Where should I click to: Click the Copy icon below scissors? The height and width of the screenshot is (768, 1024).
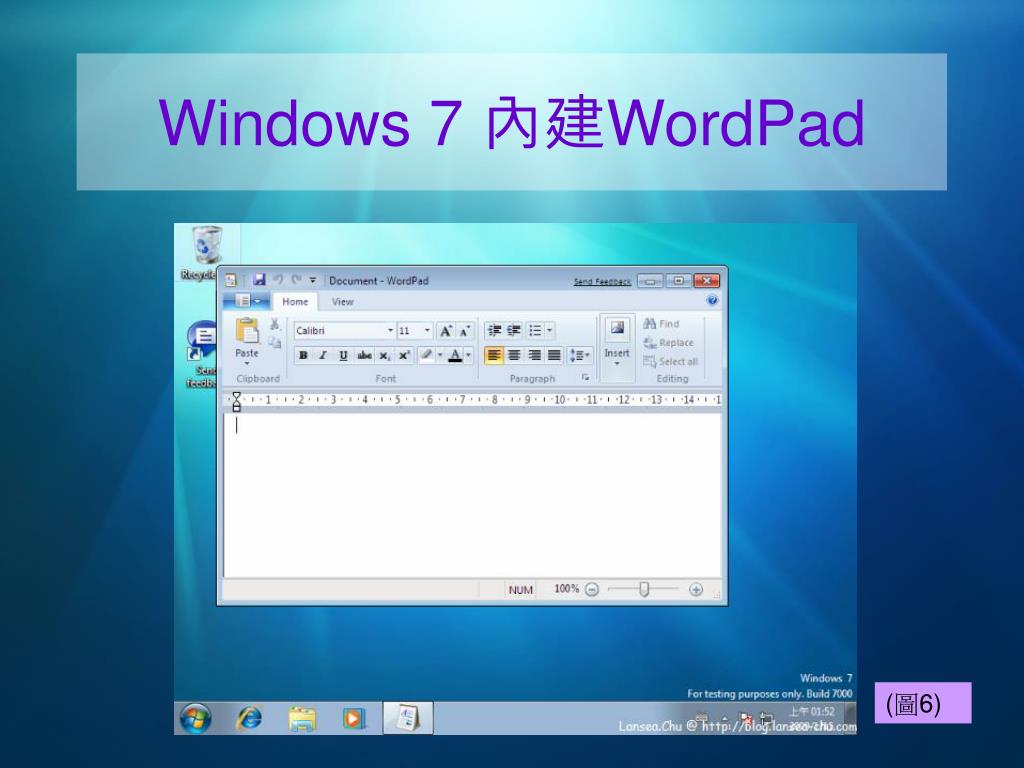[275, 342]
